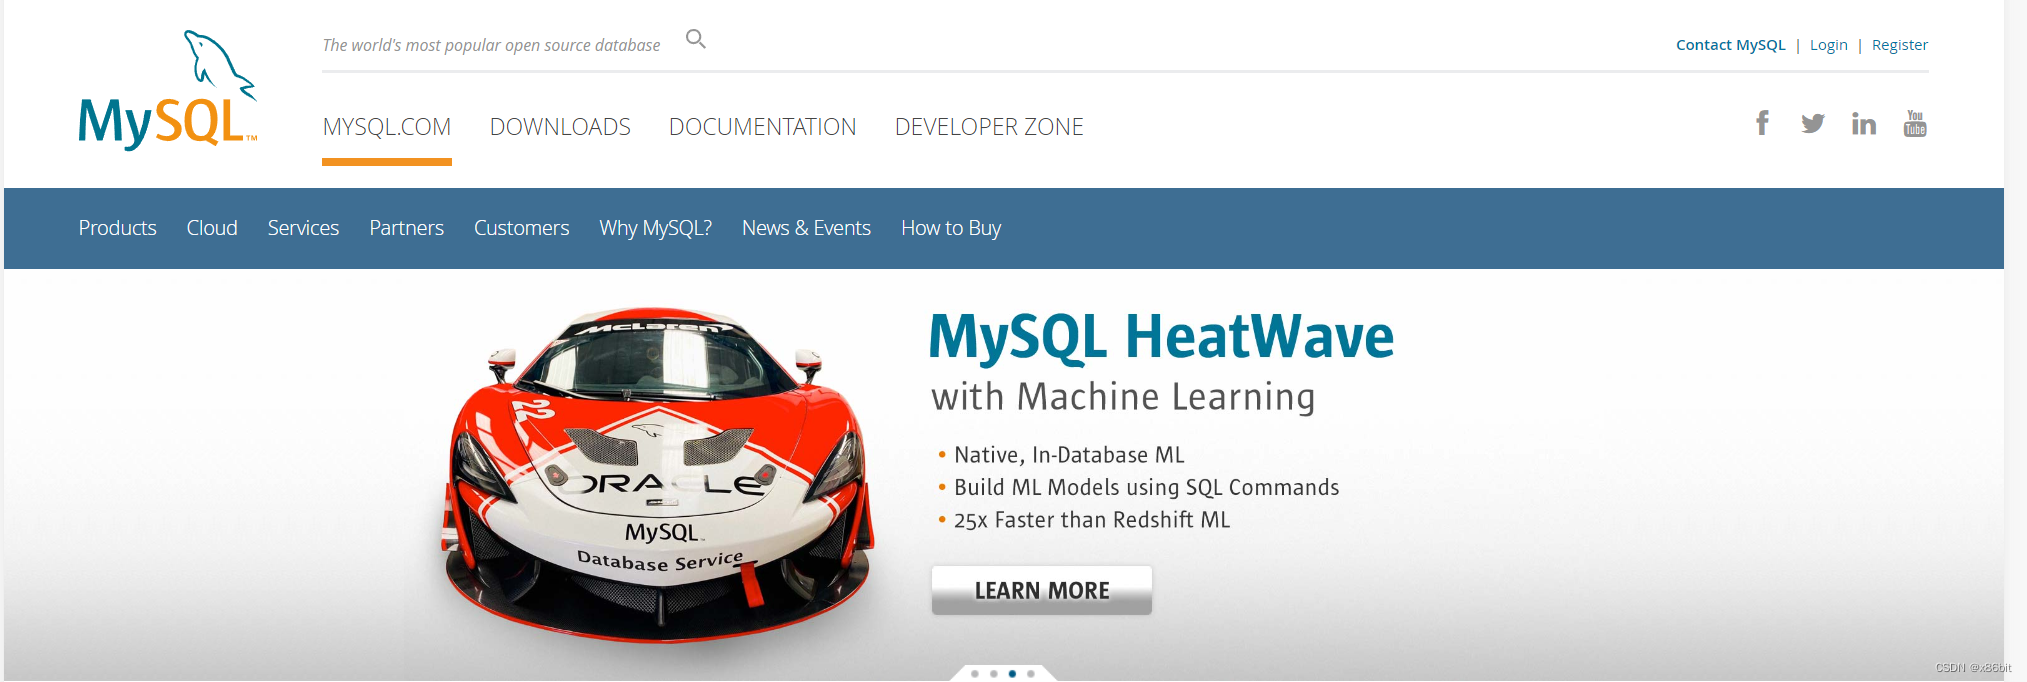Click the MySQL HeatWave banner headline
Image resolution: width=2027 pixels, height=682 pixels.
point(1161,337)
